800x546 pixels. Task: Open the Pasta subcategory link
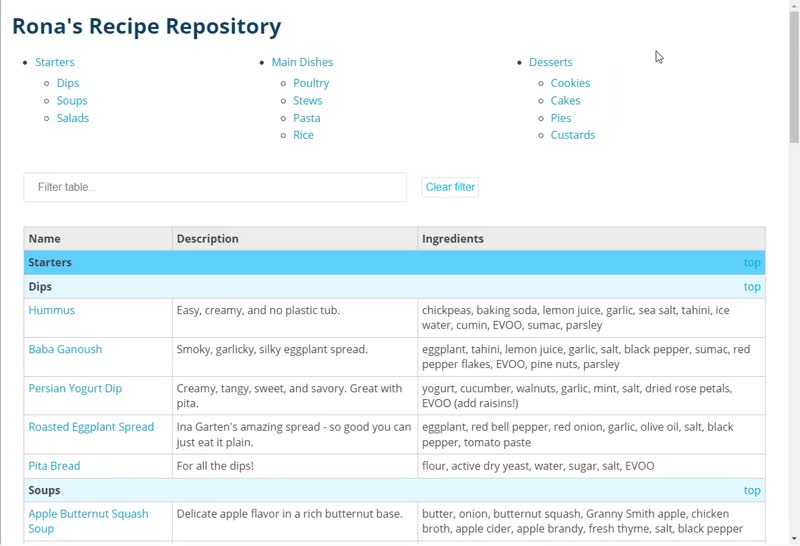(307, 118)
